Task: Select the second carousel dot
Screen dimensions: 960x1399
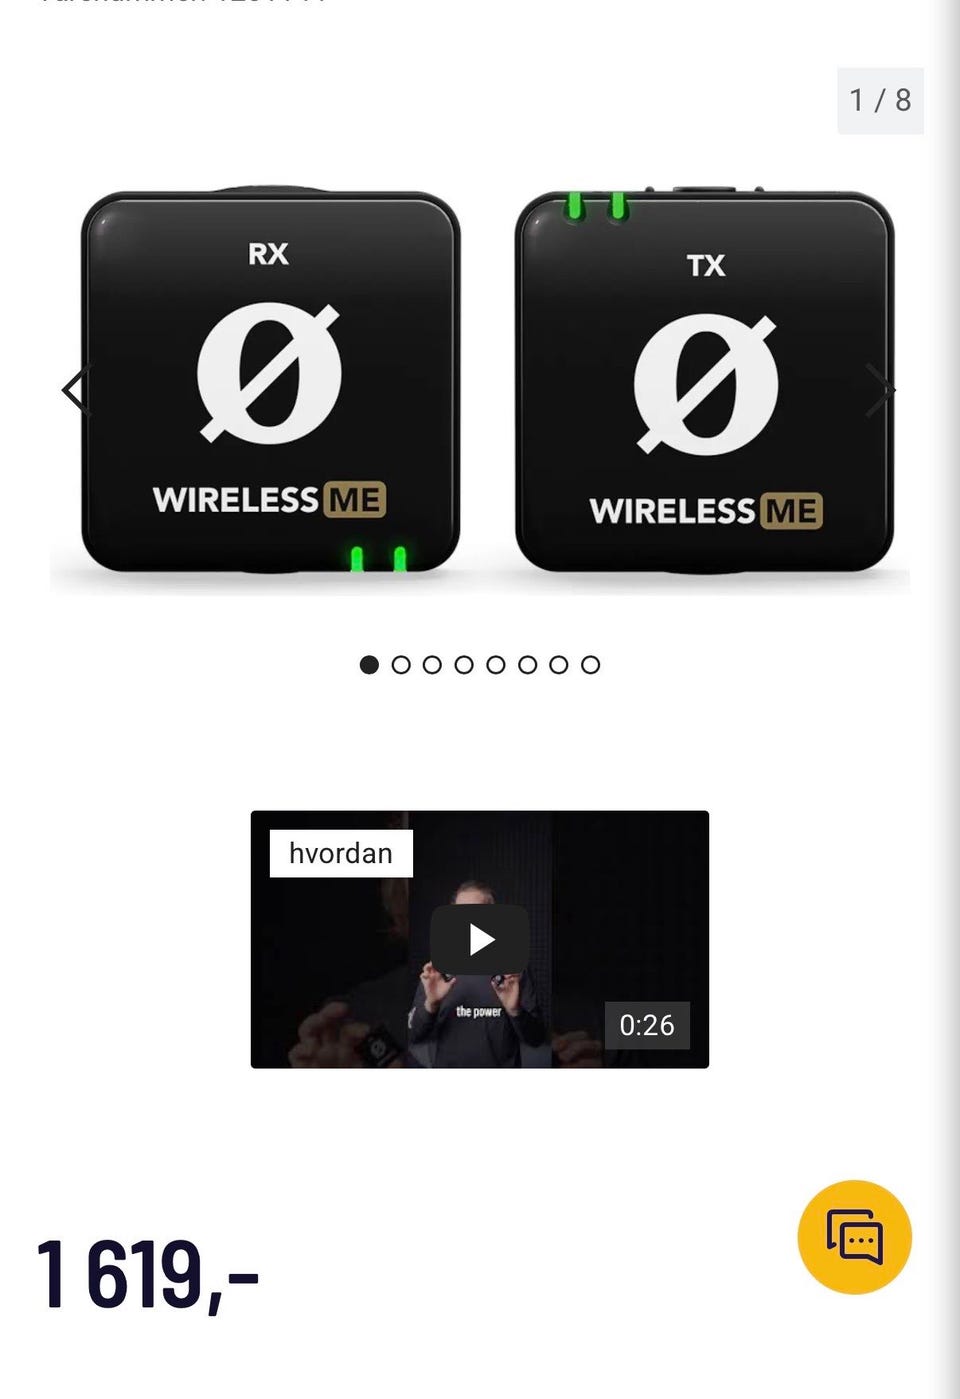Action: click(401, 665)
